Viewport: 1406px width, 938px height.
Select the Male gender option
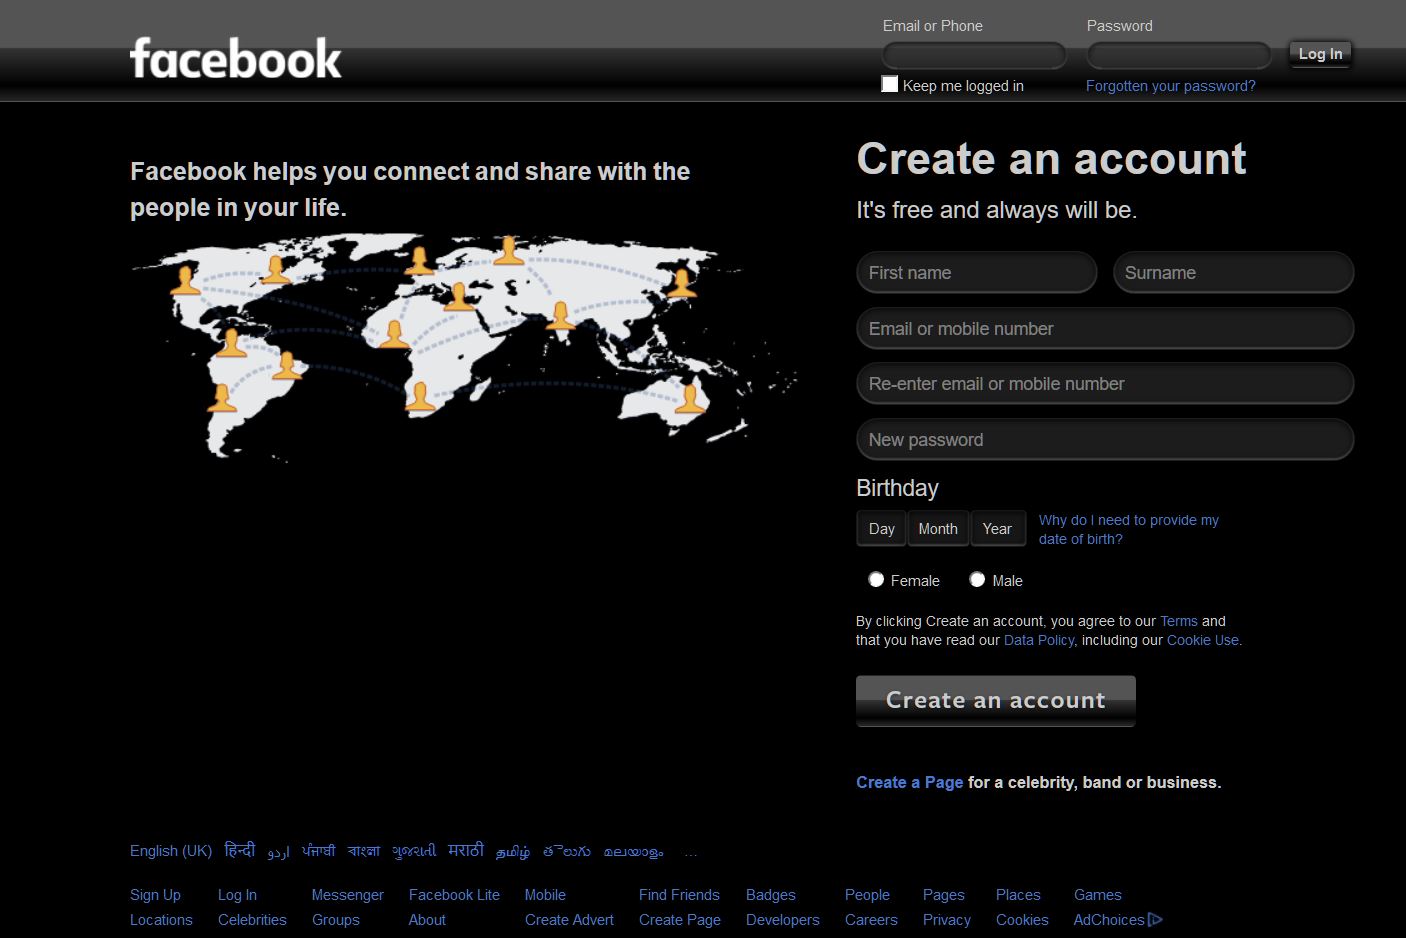click(977, 579)
